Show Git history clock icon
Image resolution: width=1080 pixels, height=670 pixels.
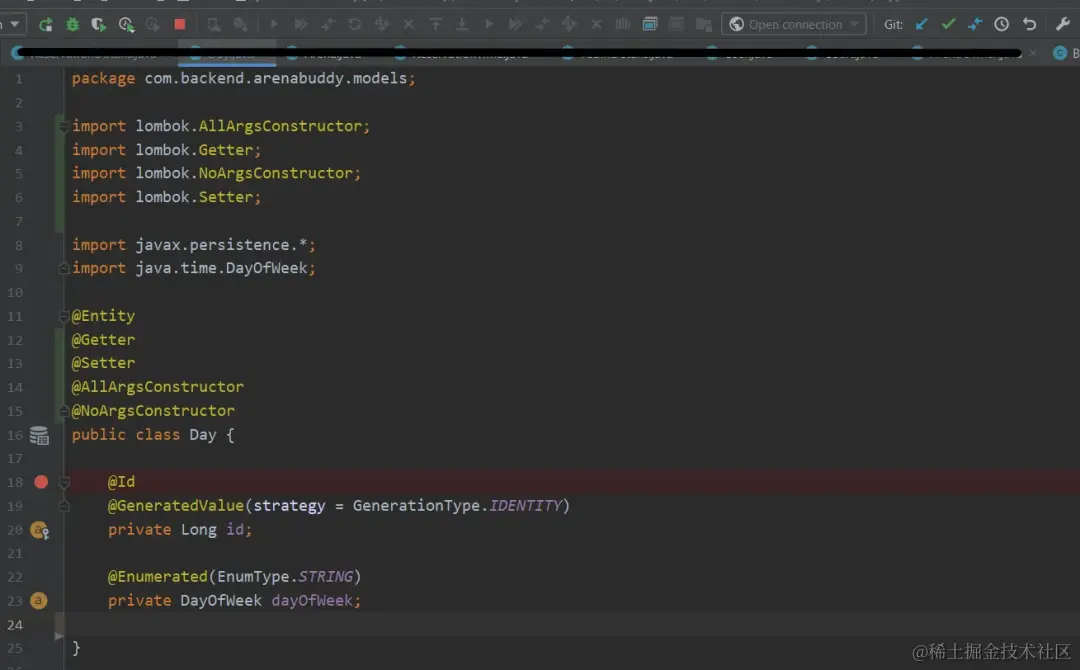(1001, 24)
